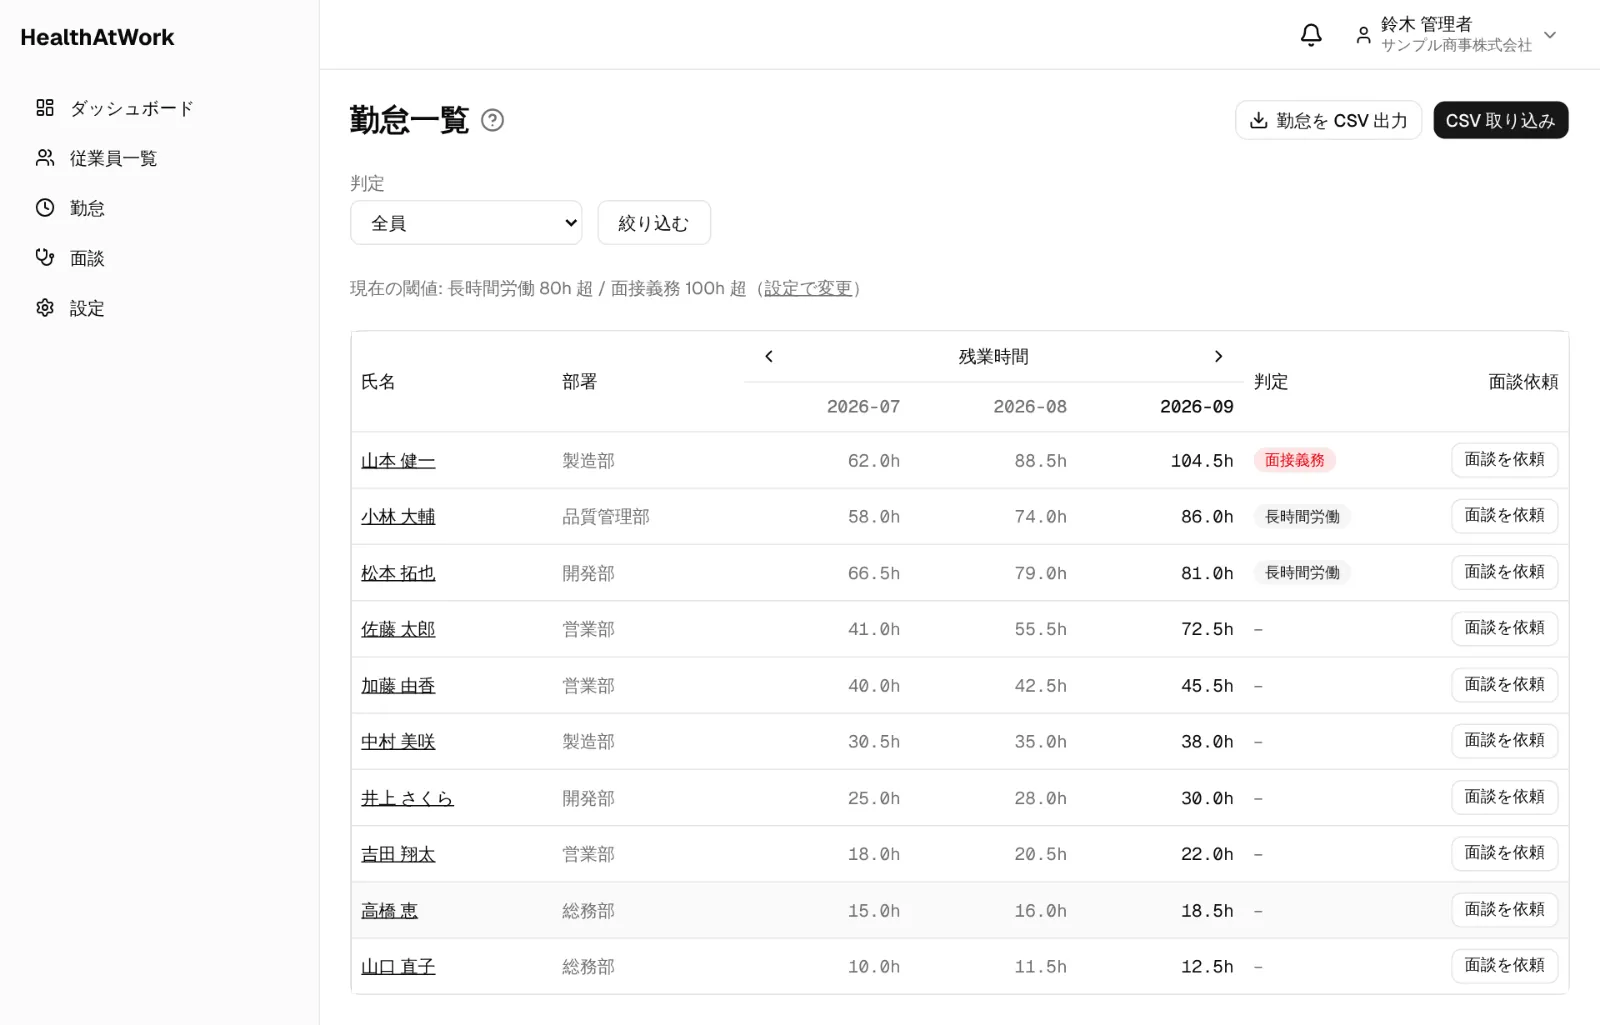
Task: Click the 104.5h overtime value
Action: click(1202, 461)
